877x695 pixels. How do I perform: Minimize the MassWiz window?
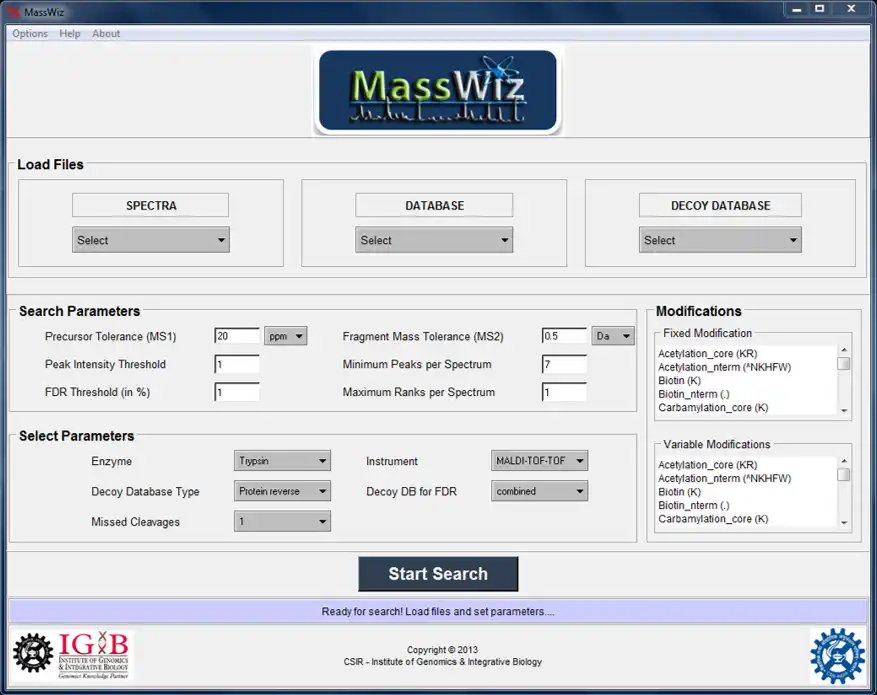click(x=797, y=9)
